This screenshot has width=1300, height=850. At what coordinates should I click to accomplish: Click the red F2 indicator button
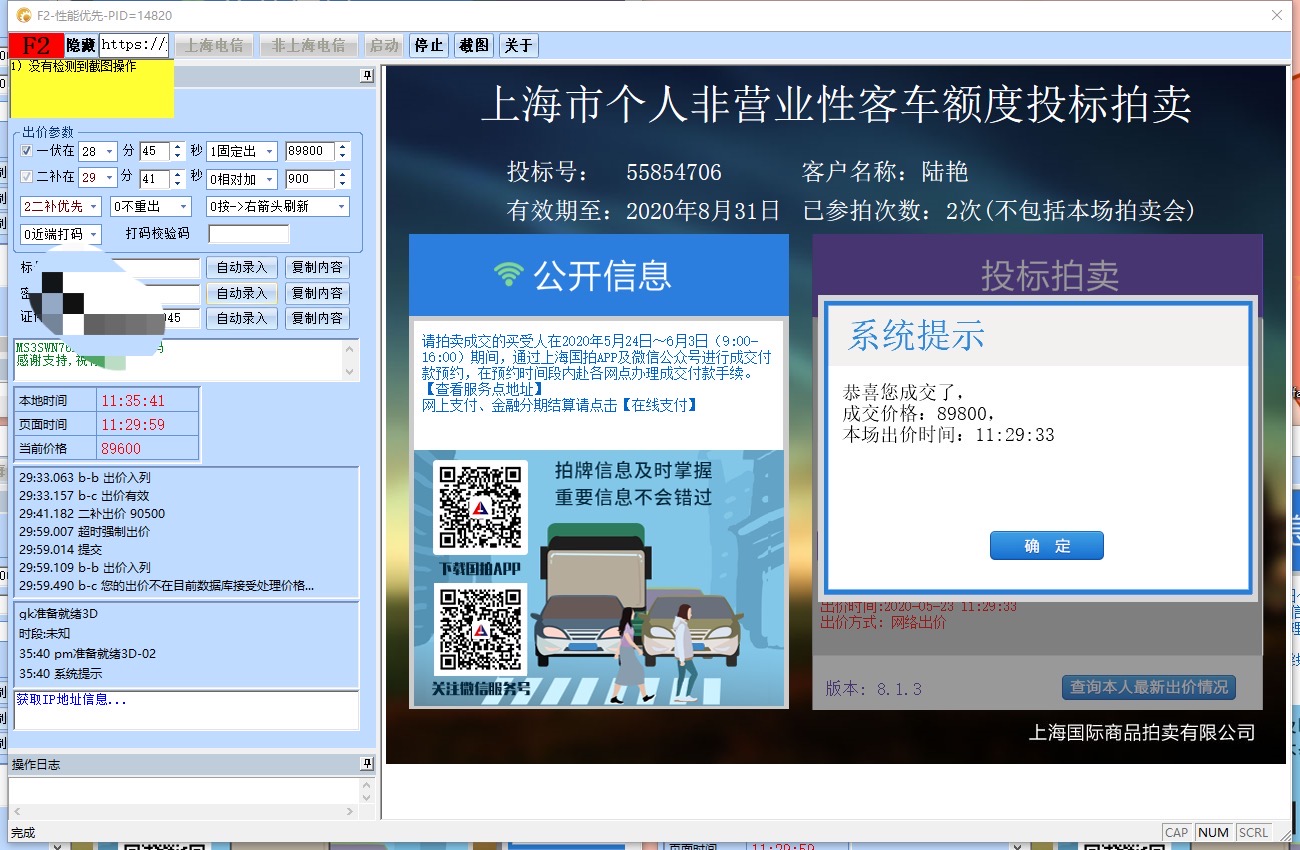(x=37, y=45)
